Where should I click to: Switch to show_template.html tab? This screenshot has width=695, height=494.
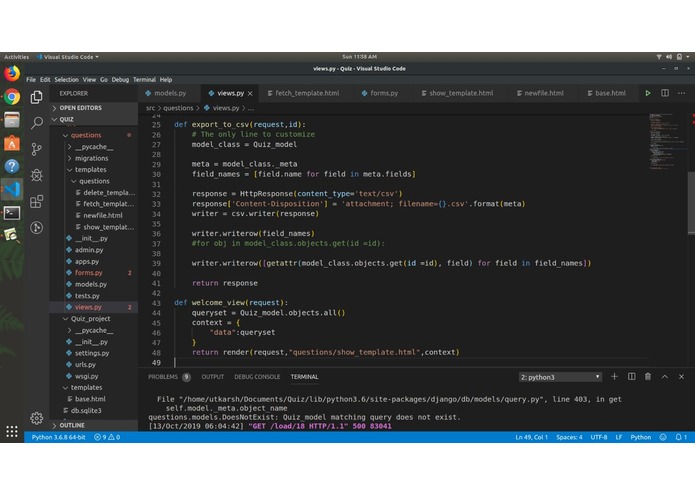461,93
